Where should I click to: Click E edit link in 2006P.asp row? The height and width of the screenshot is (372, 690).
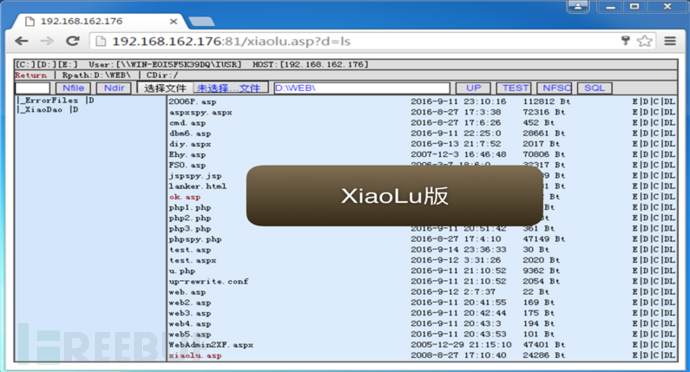635,102
